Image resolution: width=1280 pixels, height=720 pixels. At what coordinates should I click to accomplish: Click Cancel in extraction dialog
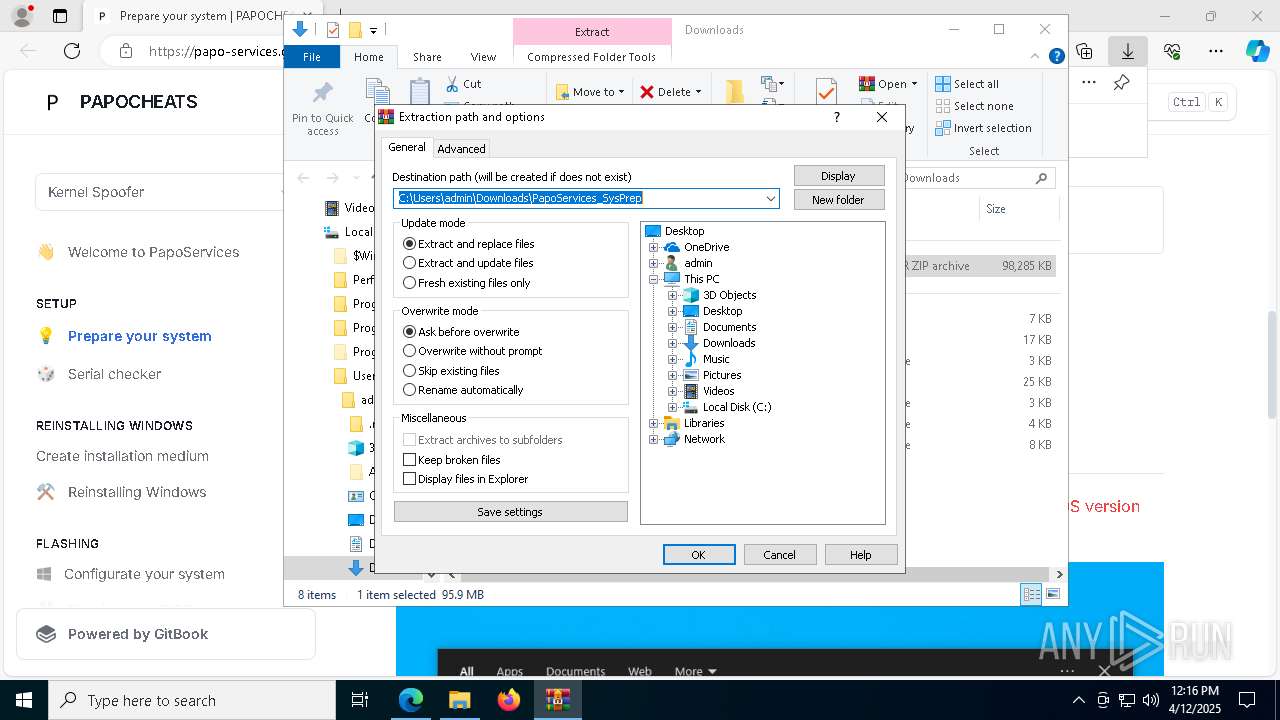point(780,555)
